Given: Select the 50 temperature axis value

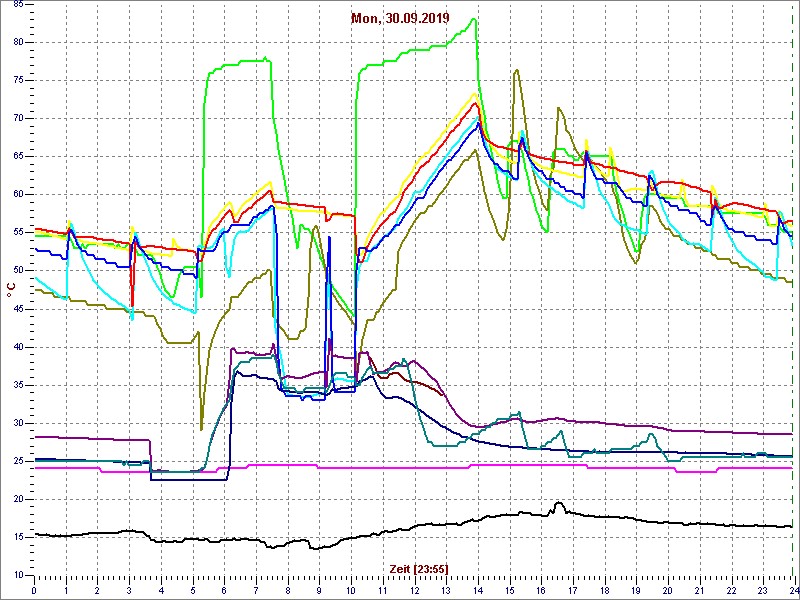Looking at the screenshot, I should click(17, 271).
